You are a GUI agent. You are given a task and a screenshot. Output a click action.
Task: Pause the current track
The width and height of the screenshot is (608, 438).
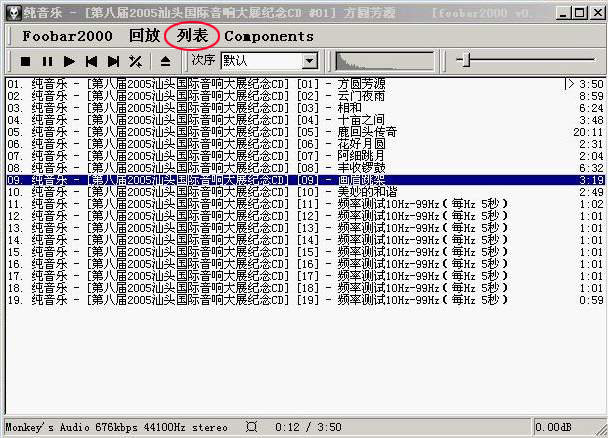pyautogui.click(x=47, y=61)
